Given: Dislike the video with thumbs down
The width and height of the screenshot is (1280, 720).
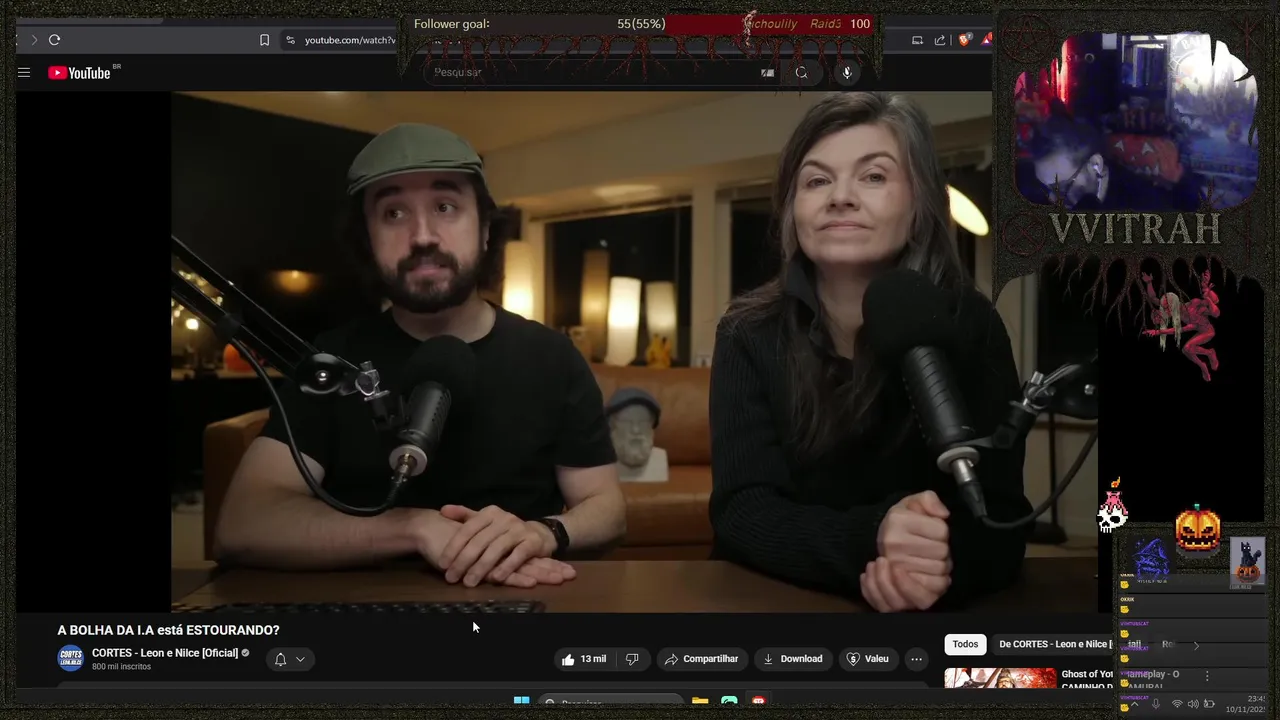Looking at the screenshot, I should 632,659.
